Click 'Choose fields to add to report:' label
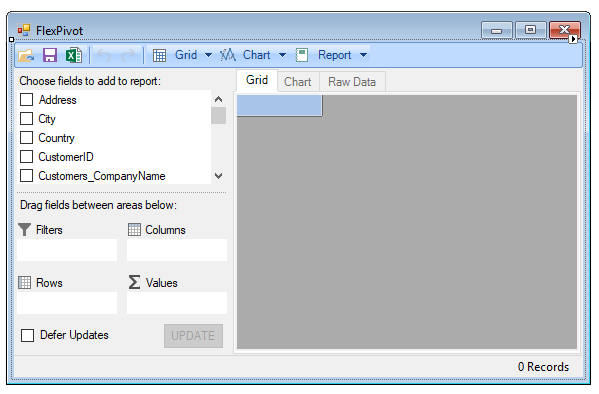The width and height of the screenshot is (599, 394). pyautogui.click(x=90, y=81)
